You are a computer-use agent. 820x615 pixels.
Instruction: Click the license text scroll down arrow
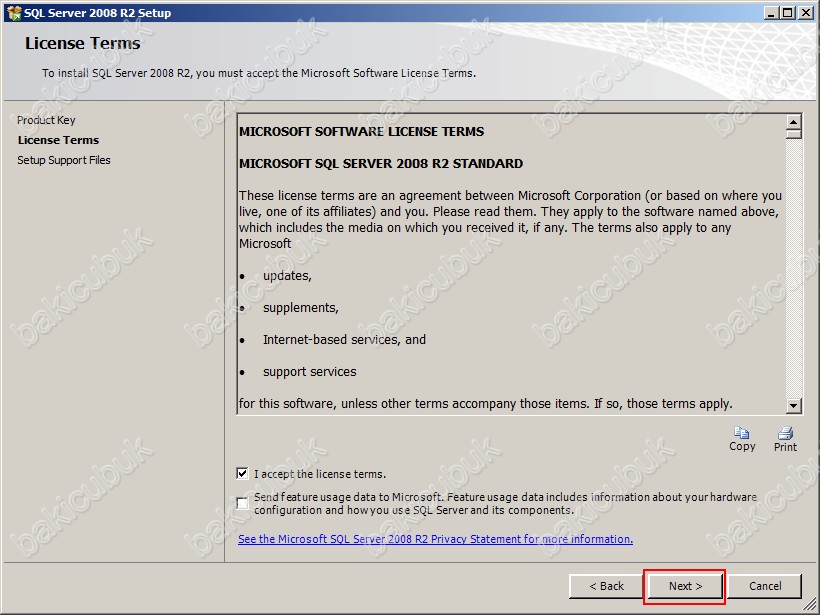coord(794,405)
